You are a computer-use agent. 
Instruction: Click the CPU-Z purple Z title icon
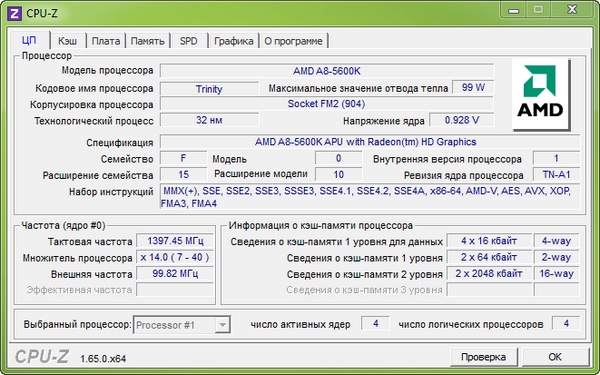[15, 13]
